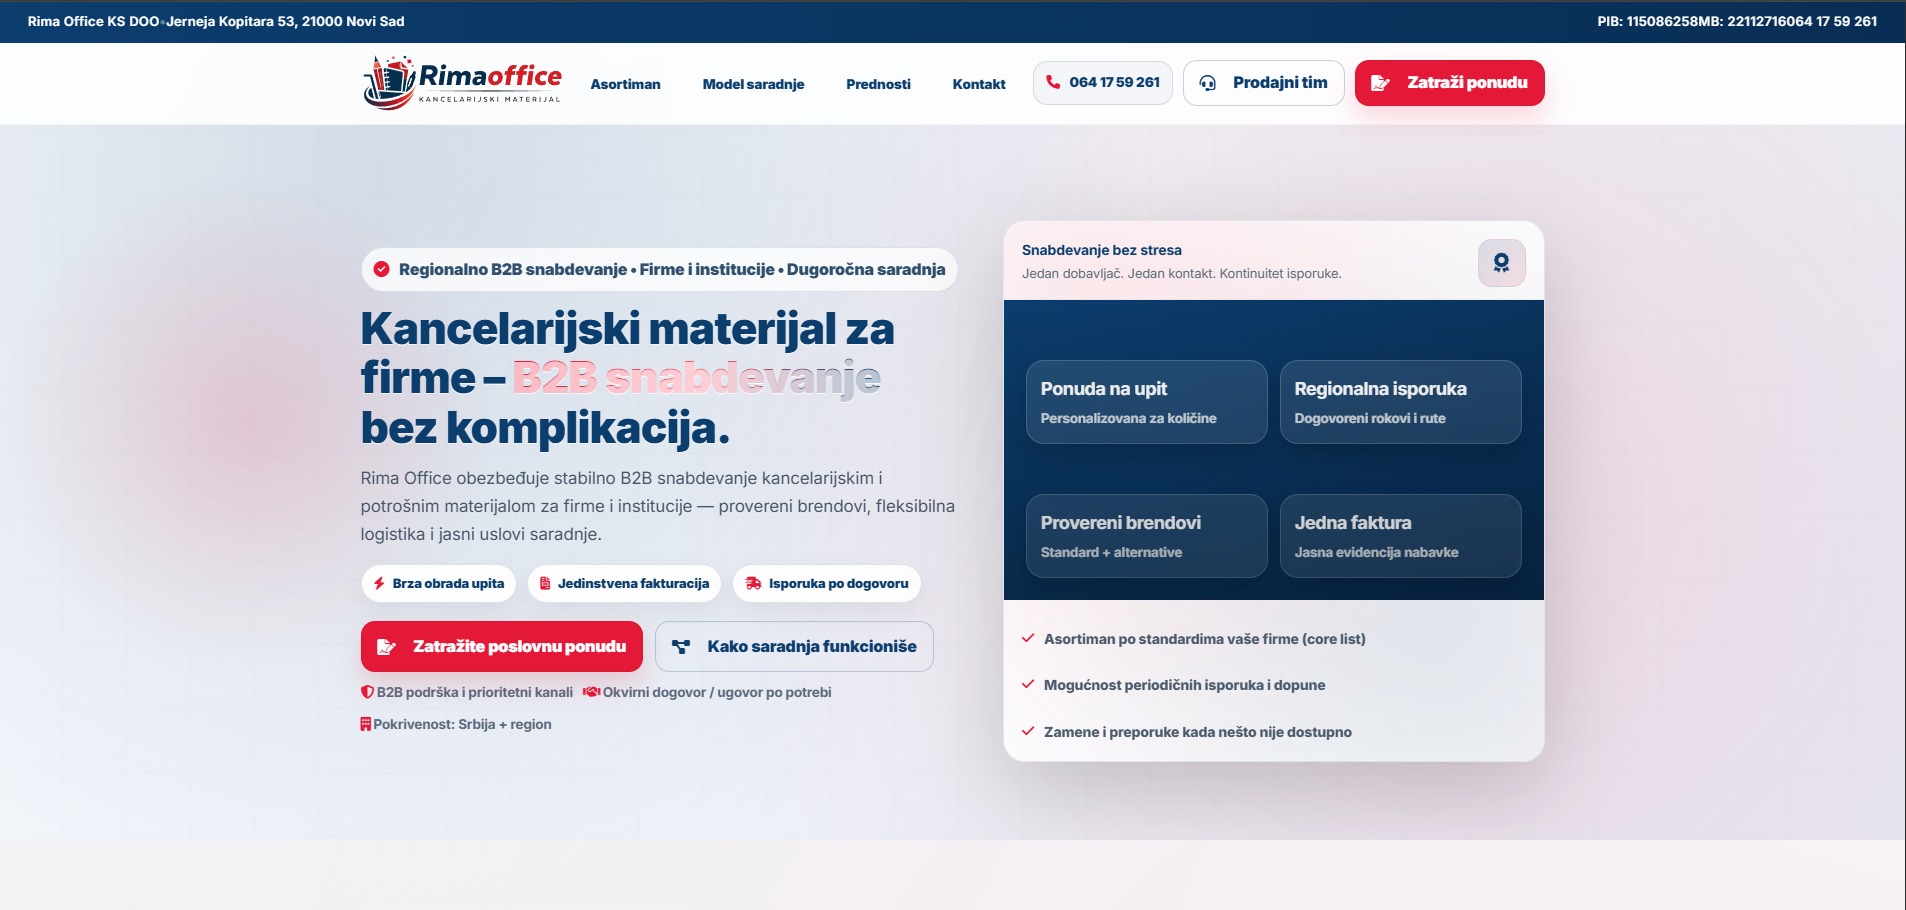
Task: Open the Asortiman menu item
Action: click(x=626, y=85)
